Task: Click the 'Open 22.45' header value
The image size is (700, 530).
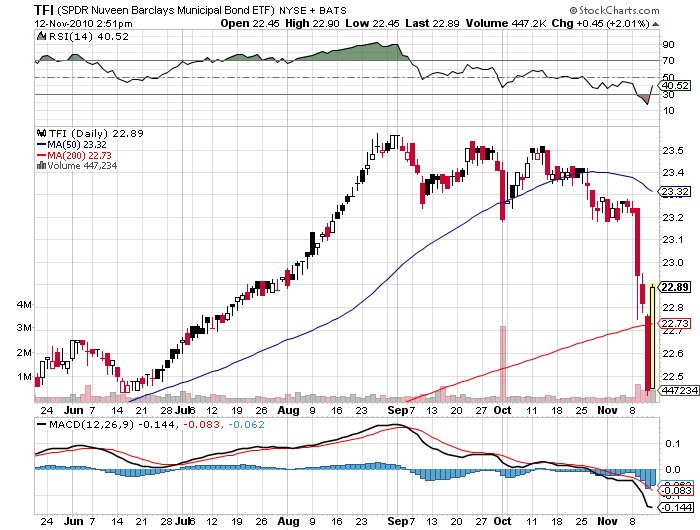Action: 250,24
